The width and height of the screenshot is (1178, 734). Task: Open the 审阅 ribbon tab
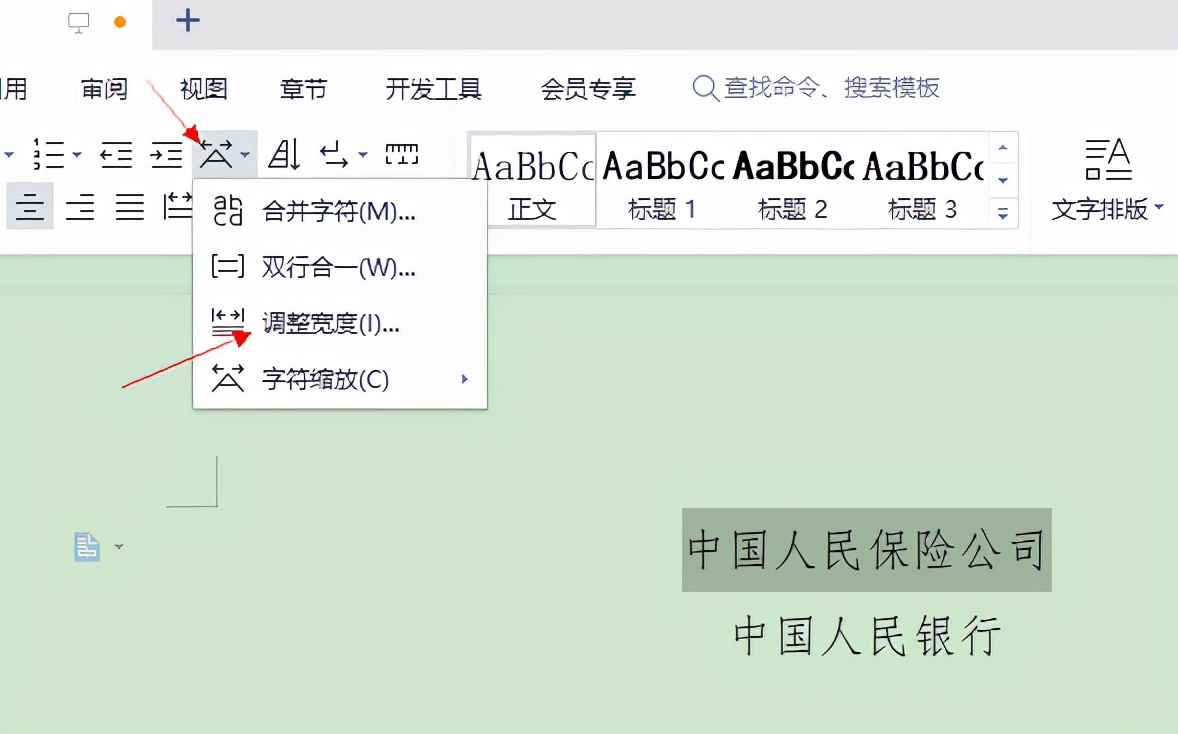tap(104, 89)
